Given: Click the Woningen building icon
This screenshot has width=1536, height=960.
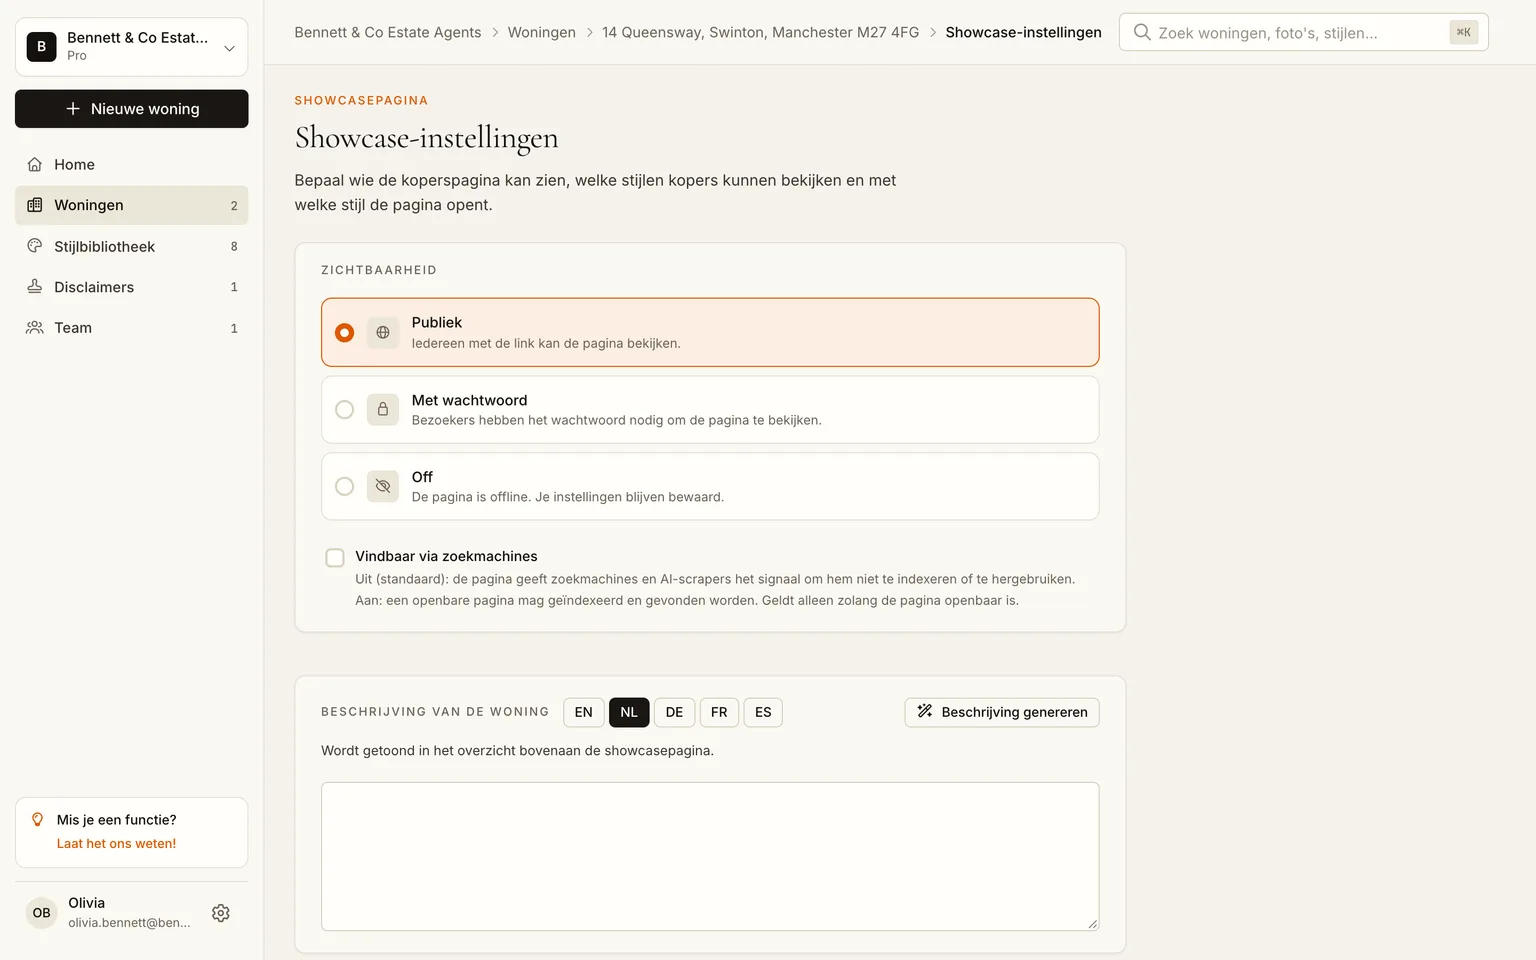Looking at the screenshot, I should 35,205.
